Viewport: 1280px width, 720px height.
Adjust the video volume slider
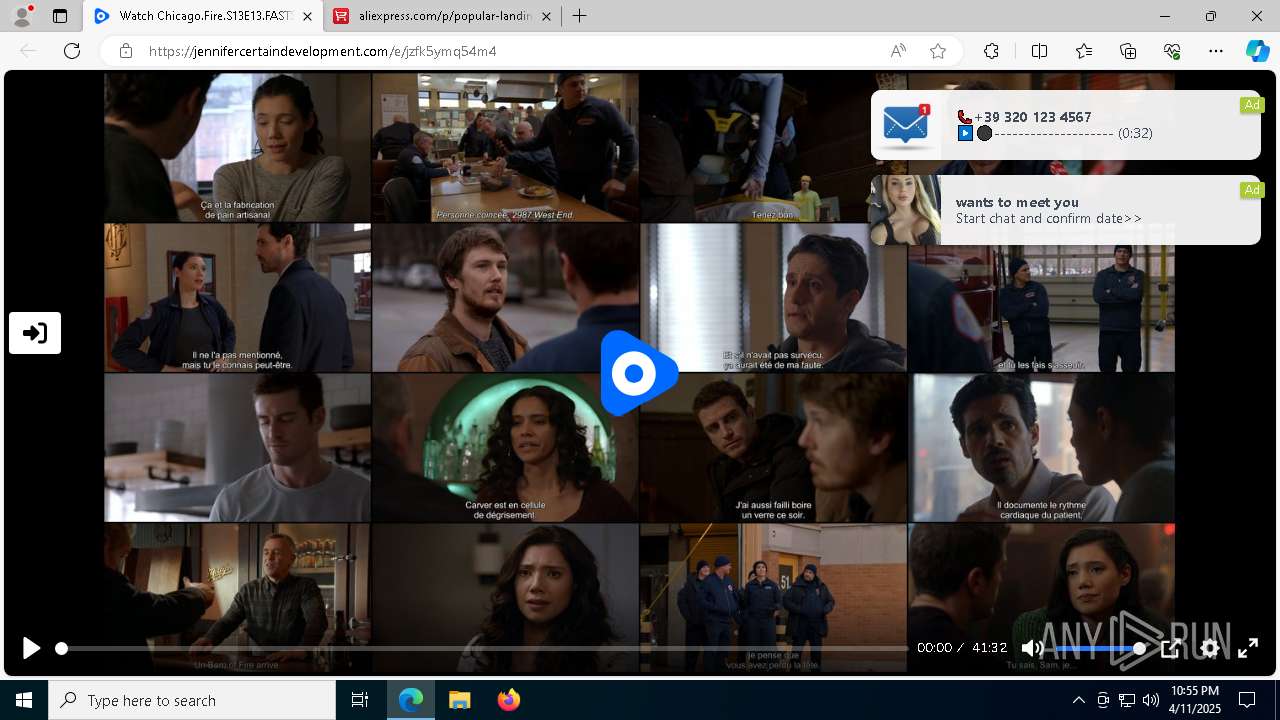1098,648
